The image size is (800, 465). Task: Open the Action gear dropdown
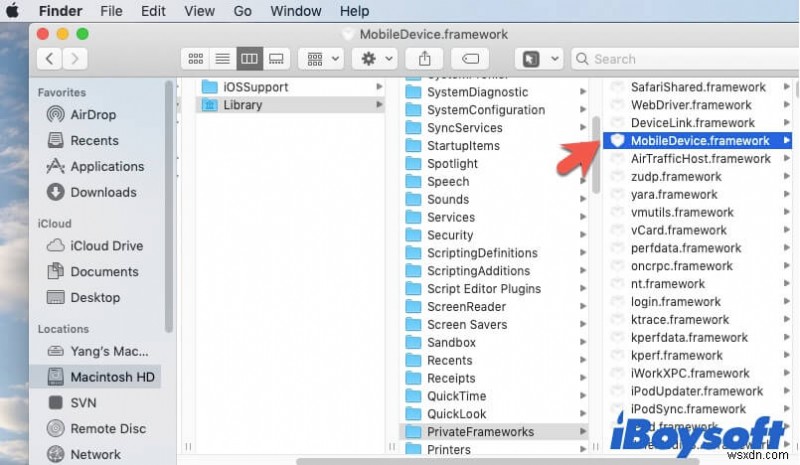tap(376, 59)
